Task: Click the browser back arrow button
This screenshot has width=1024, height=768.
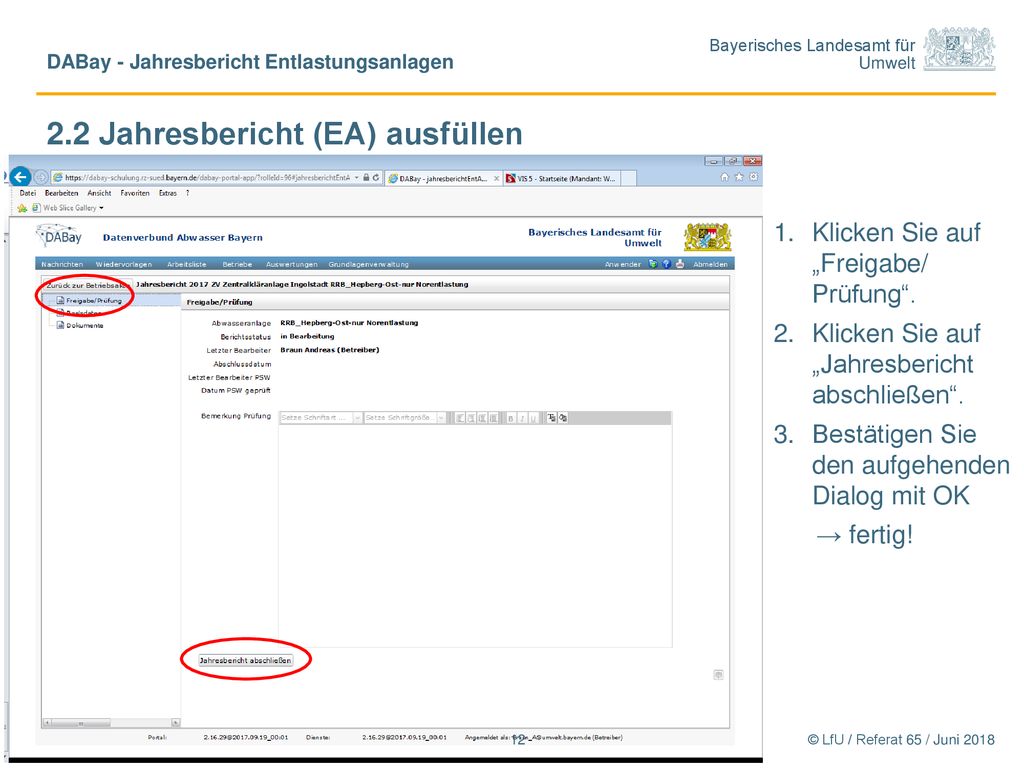Action: coord(20,176)
